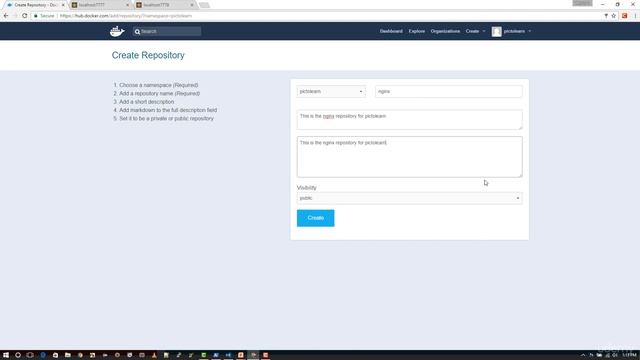Open File Explorer from the taskbar

pos(68,355)
